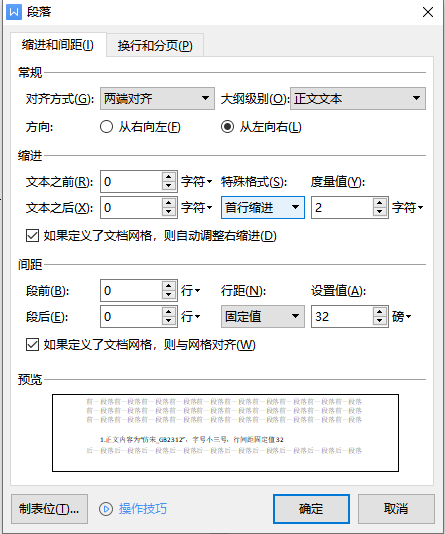Switch to the 换行和分页 tab
445x534 pixels.
[155, 45]
